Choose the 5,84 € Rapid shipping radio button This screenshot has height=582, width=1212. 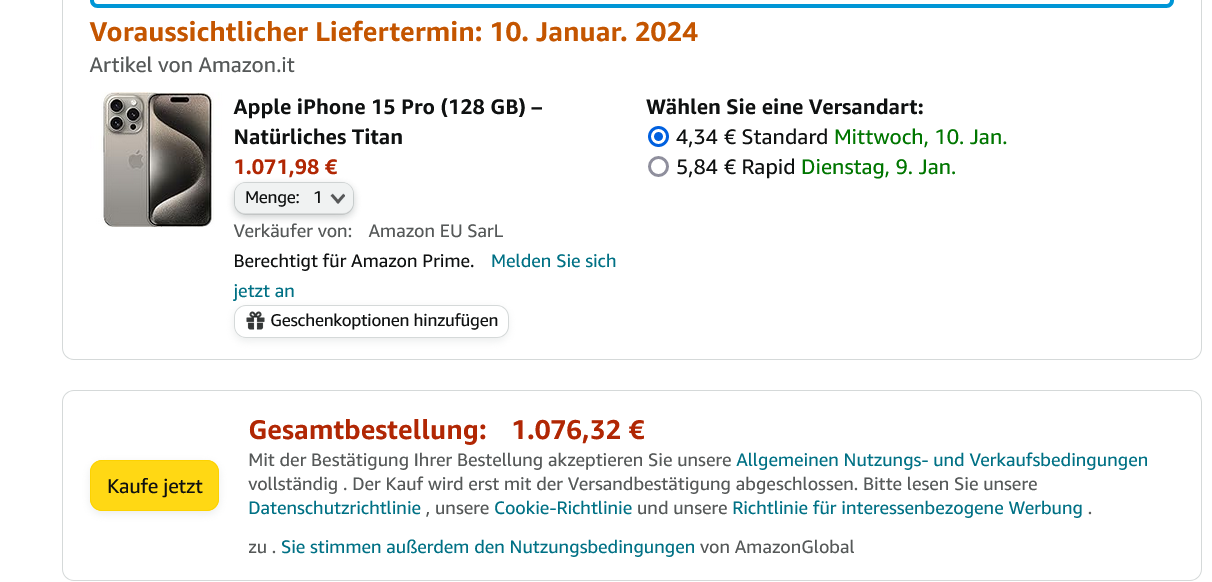(658, 167)
